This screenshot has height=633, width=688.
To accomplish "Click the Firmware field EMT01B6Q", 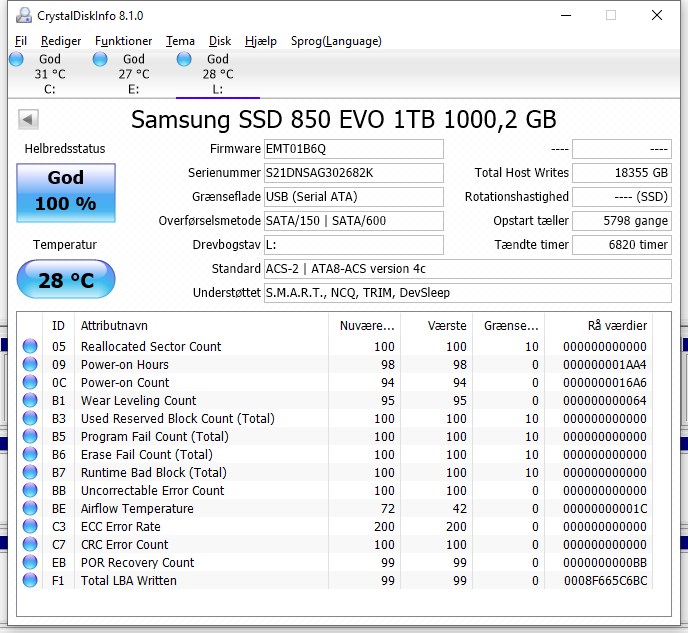I will [354, 149].
